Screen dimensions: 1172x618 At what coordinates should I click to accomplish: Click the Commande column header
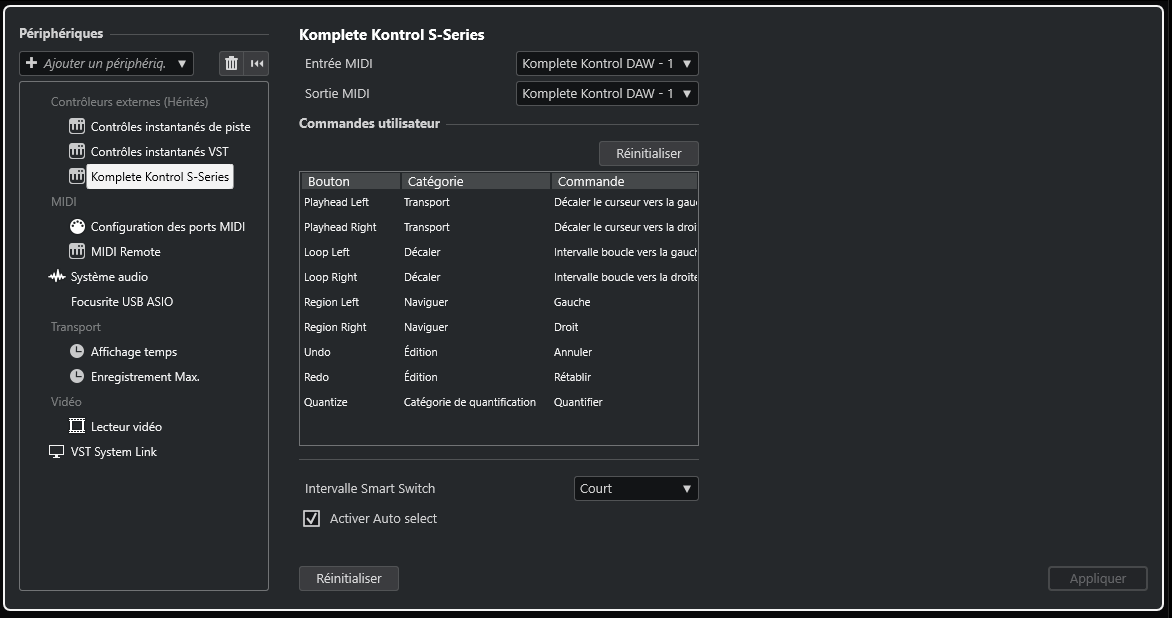622,182
